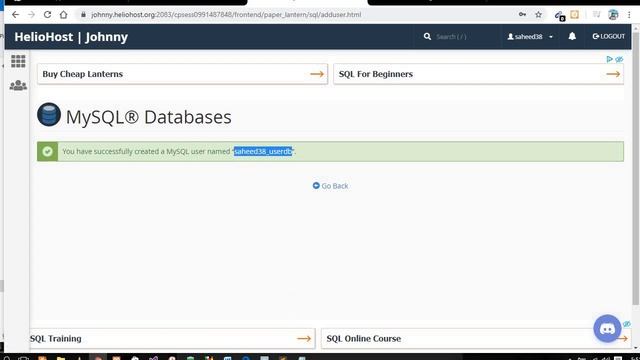The width and height of the screenshot is (640, 360).
Task: Click the browser forward arrow
Action: [x=31, y=15]
